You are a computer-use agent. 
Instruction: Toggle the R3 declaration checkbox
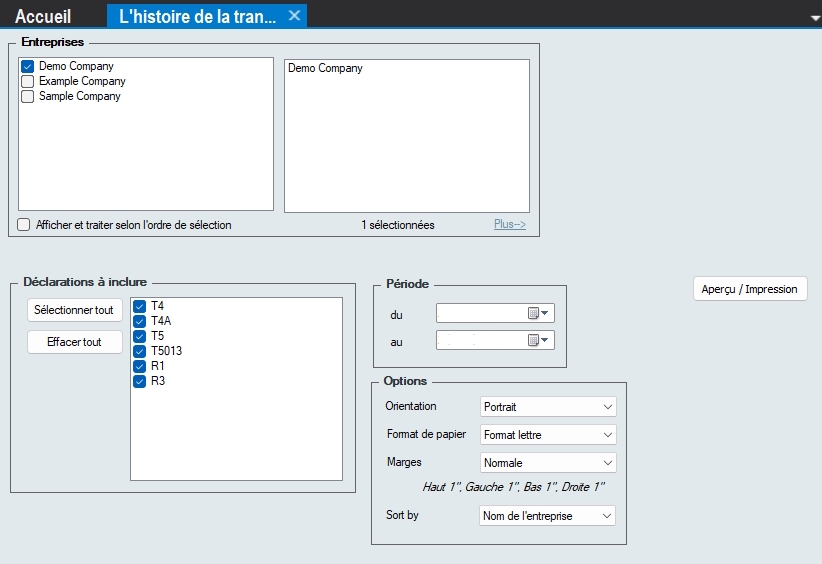point(140,381)
